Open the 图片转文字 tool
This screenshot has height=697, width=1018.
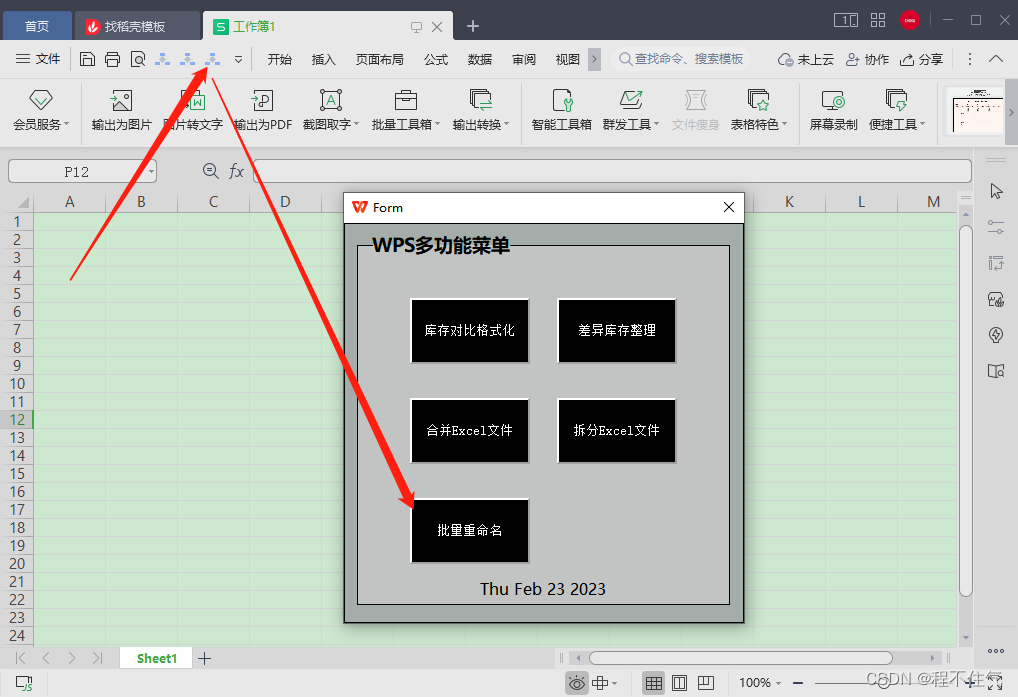[190, 110]
